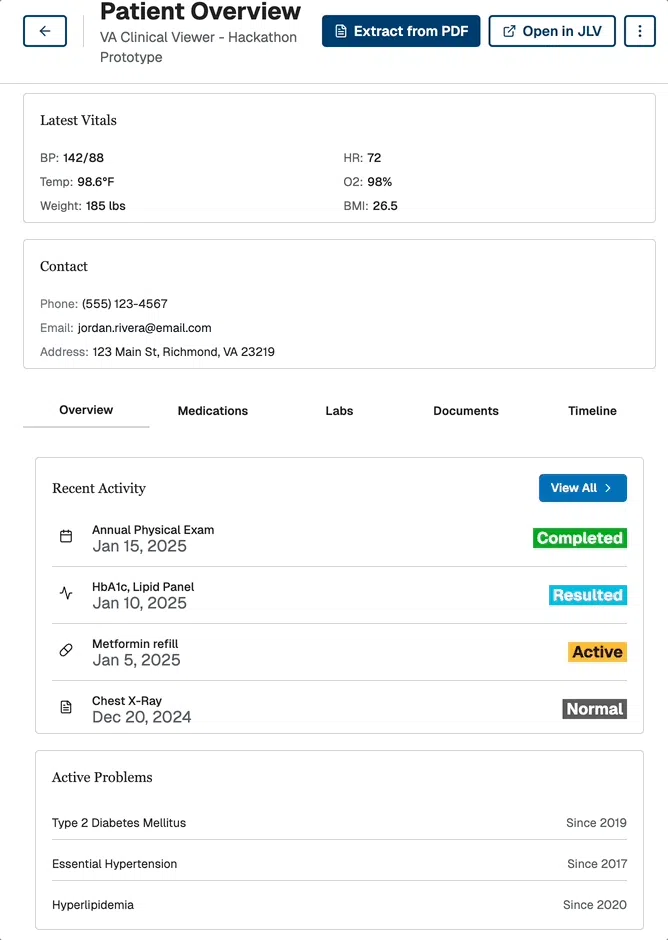Click the Active status badge
Image resolution: width=668 pixels, height=940 pixels.
(597, 652)
